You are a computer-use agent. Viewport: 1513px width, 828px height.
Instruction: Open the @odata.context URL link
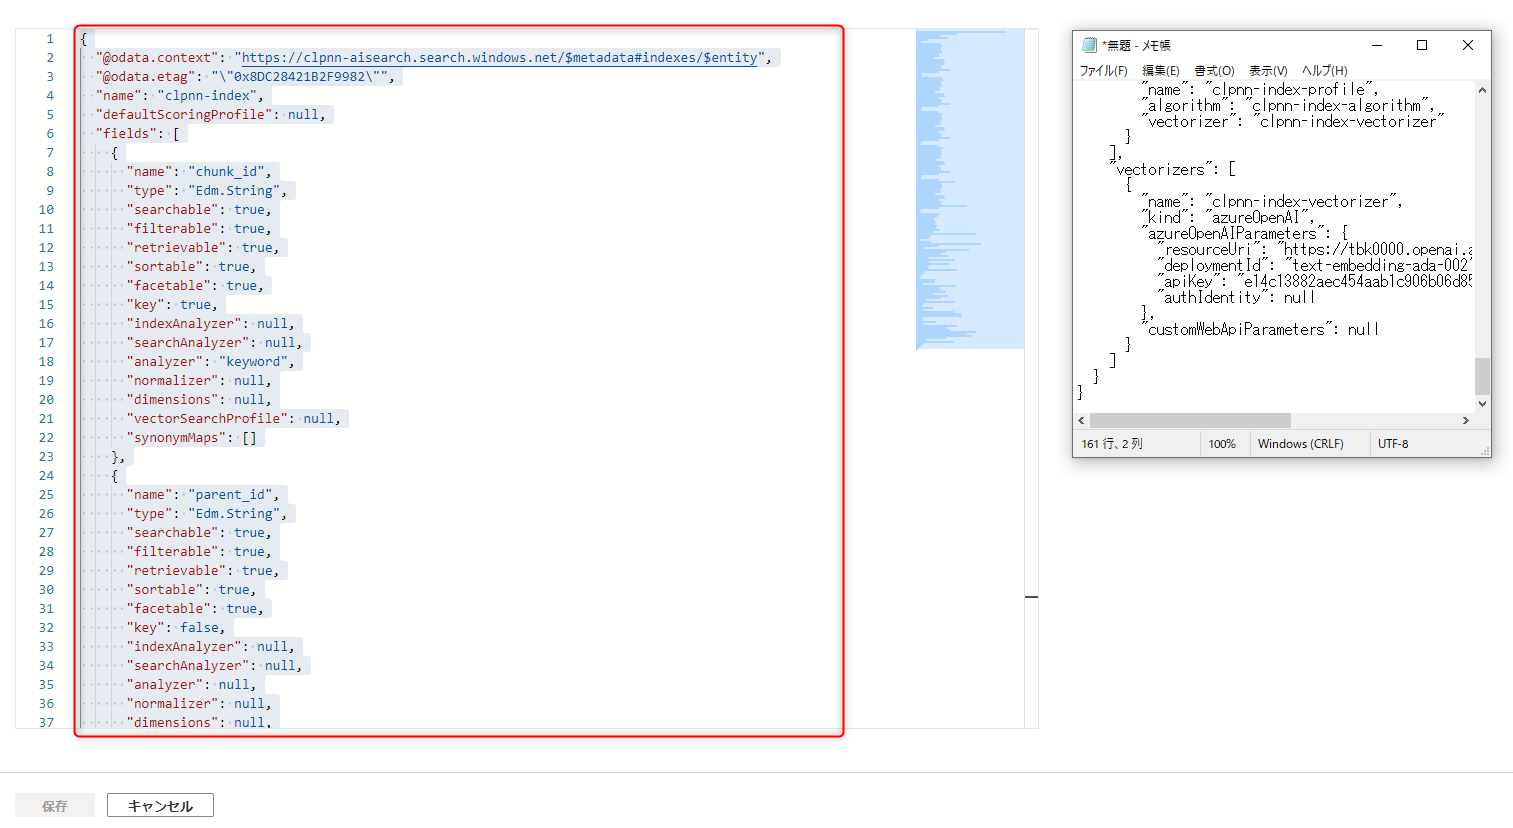tap(499, 58)
